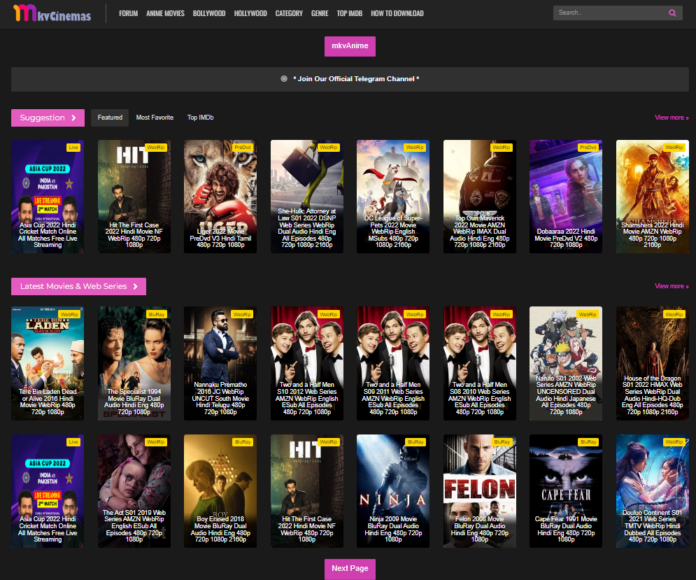
Task: Open the Bollywood menu
Action: click(209, 13)
